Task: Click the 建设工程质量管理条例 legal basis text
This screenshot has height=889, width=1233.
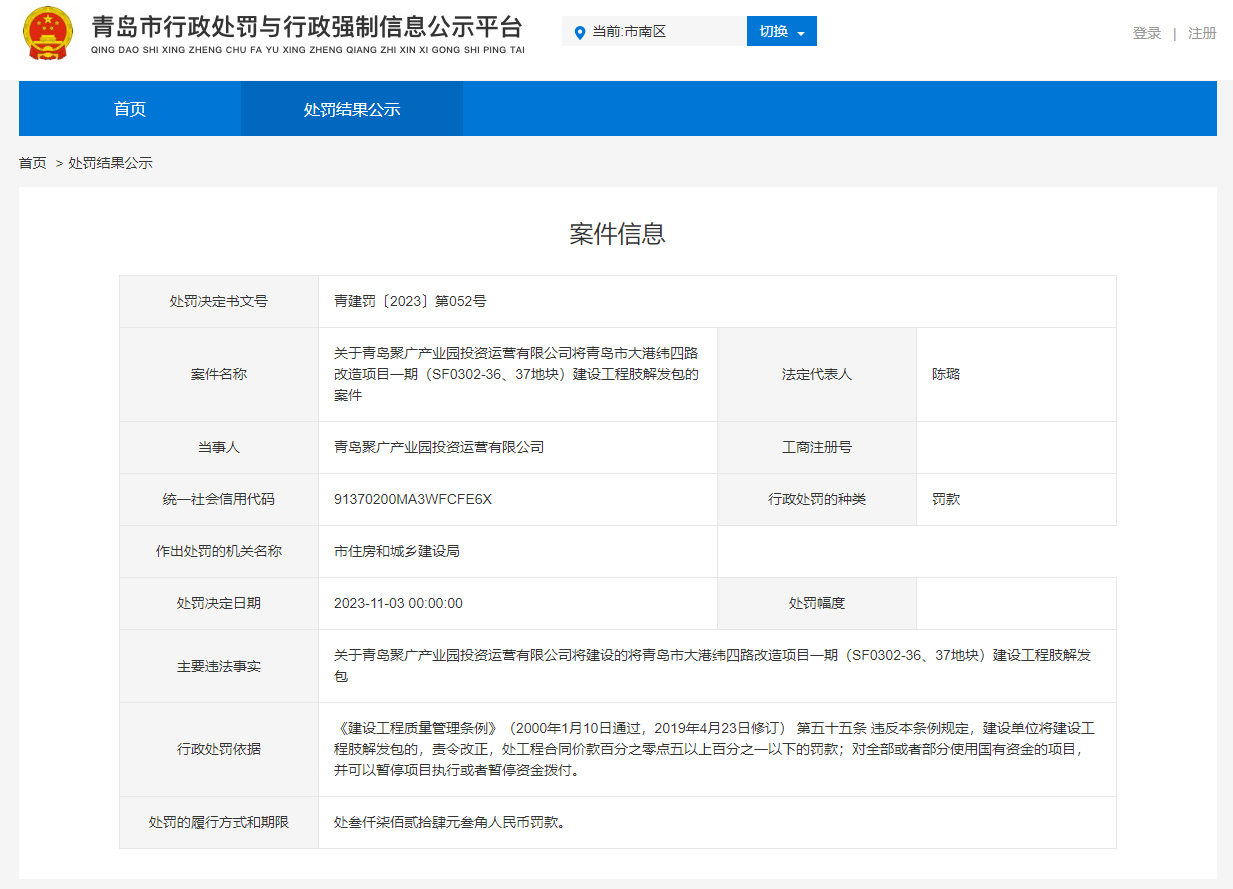Action: coord(716,749)
